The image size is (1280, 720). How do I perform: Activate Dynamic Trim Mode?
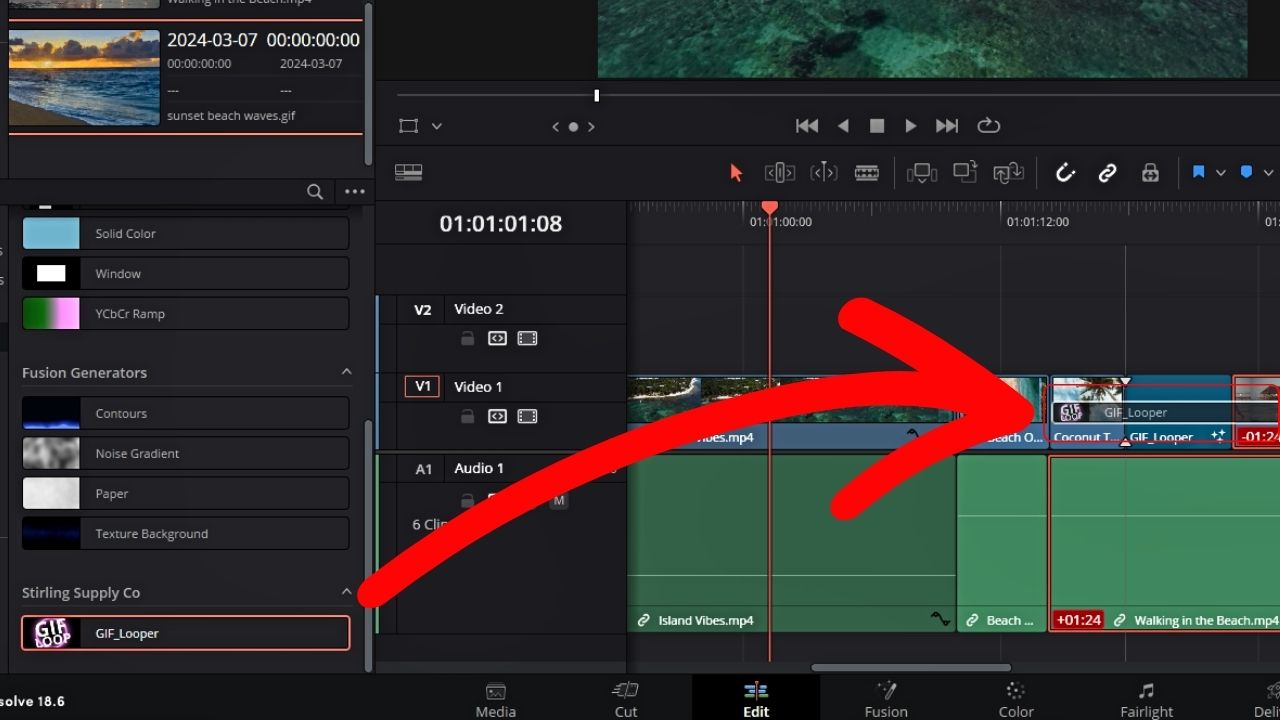(824, 172)
